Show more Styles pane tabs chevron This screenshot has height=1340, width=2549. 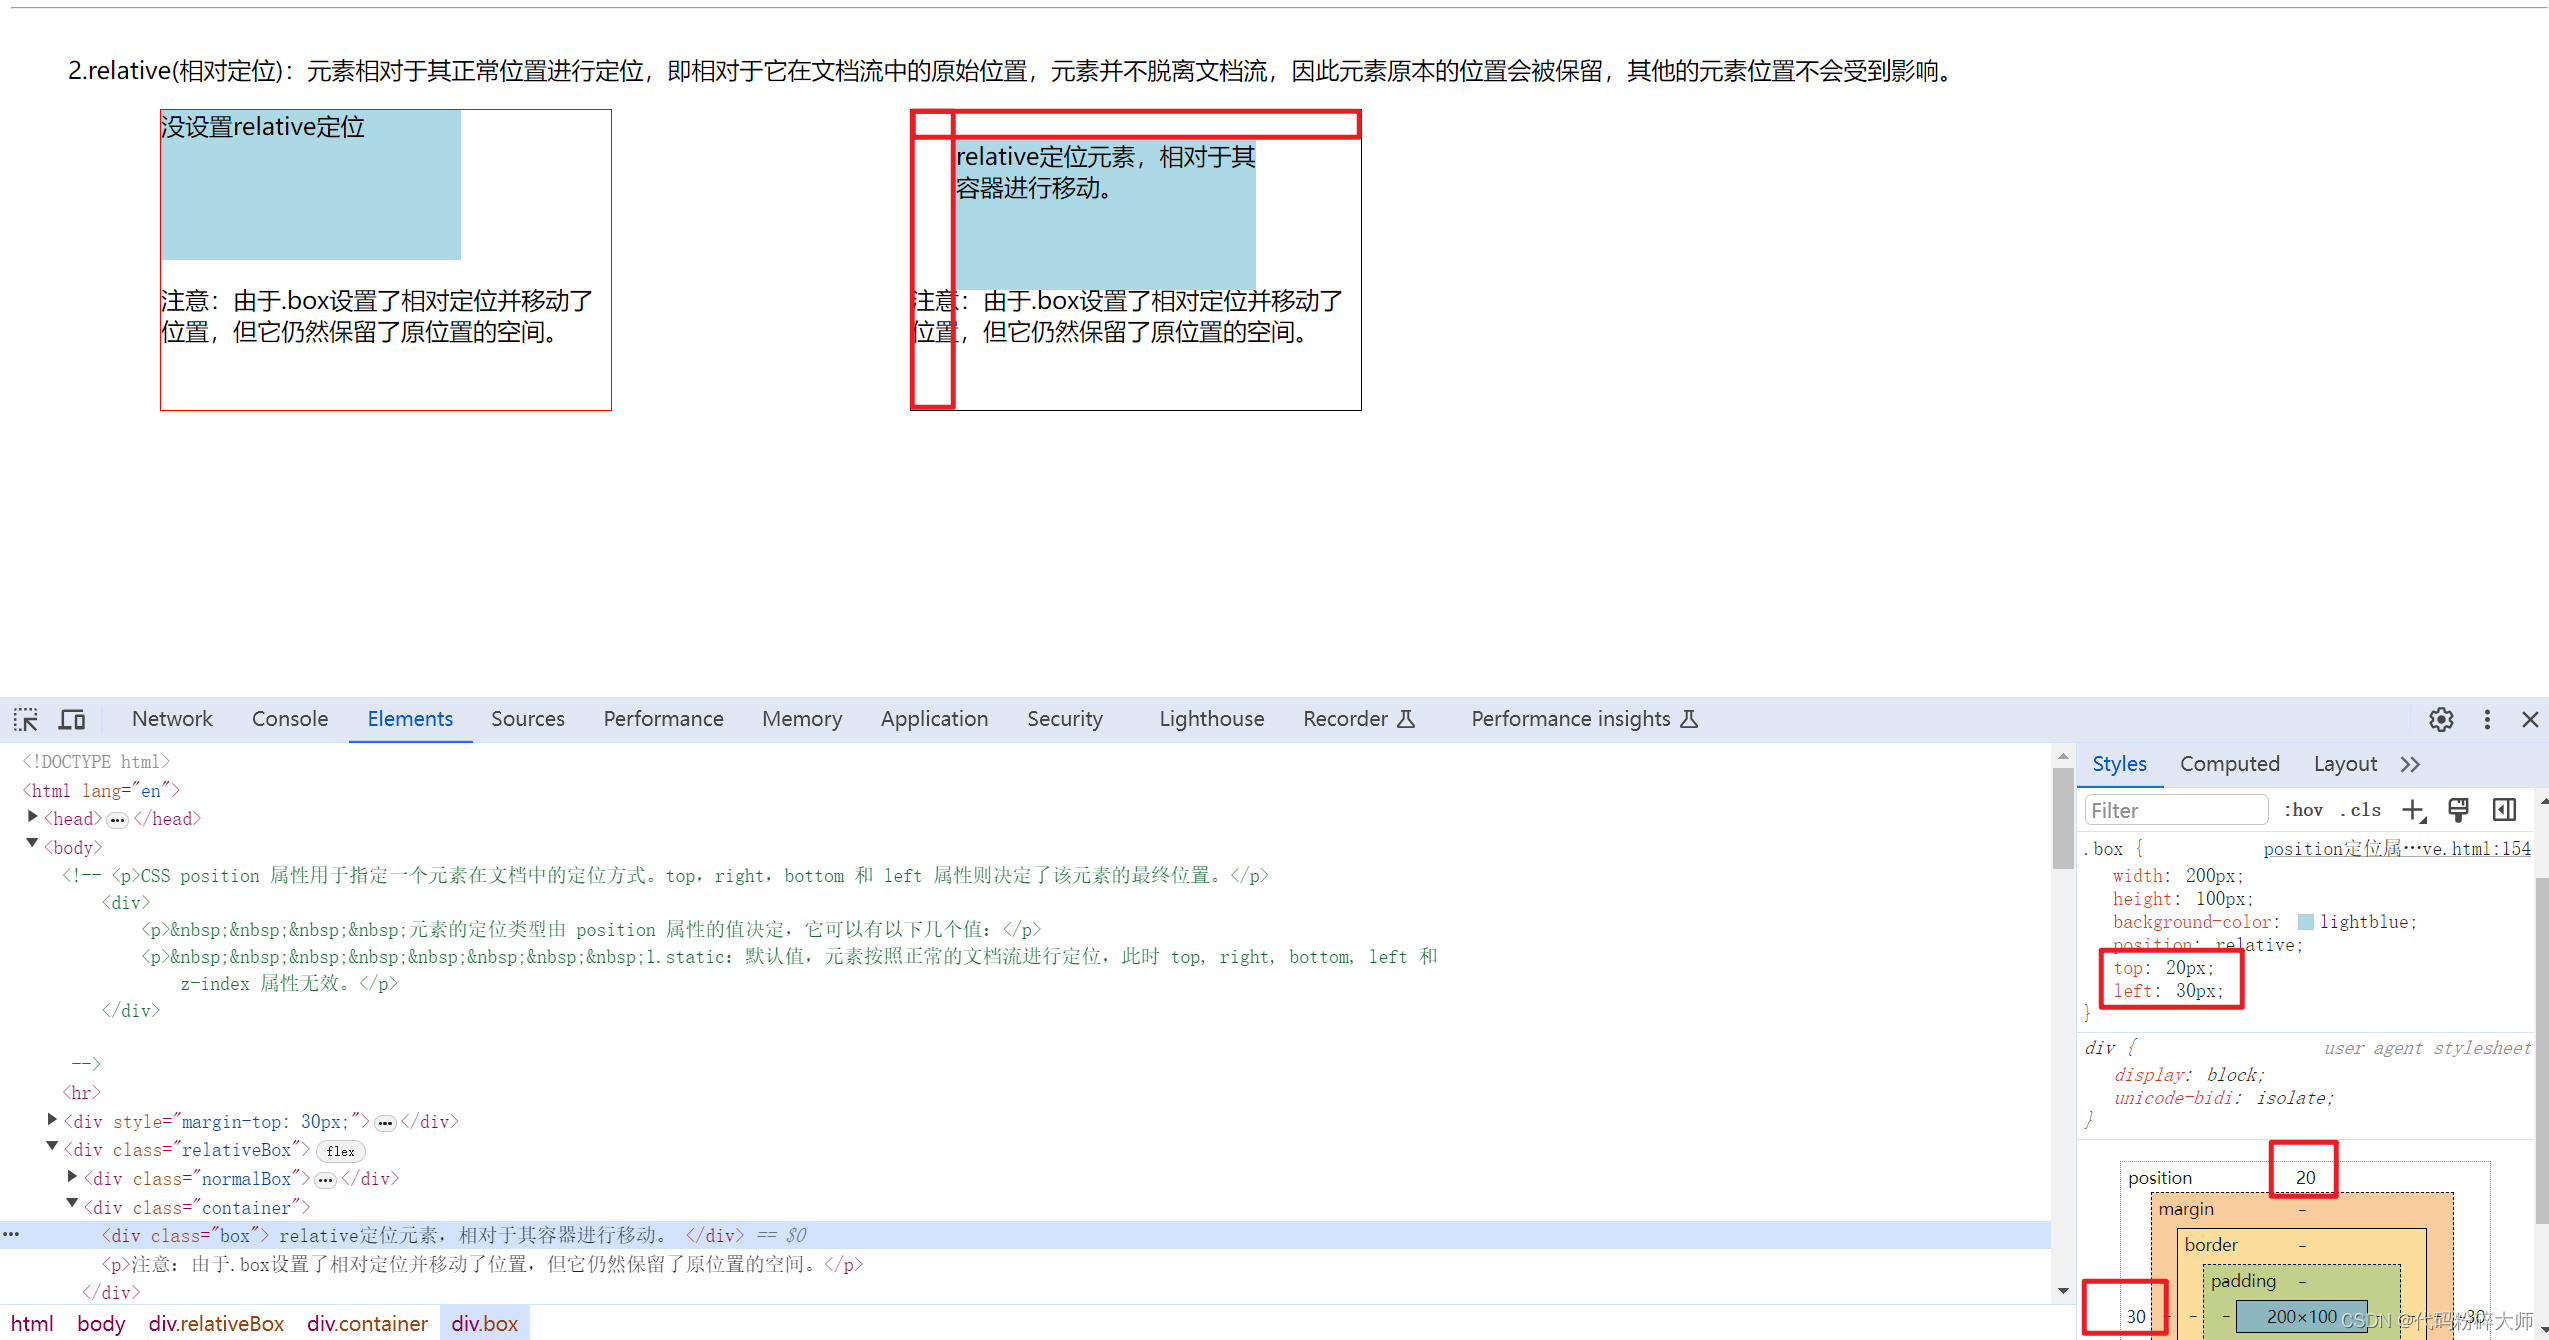pyautogui.click(x=2410, y=764)
